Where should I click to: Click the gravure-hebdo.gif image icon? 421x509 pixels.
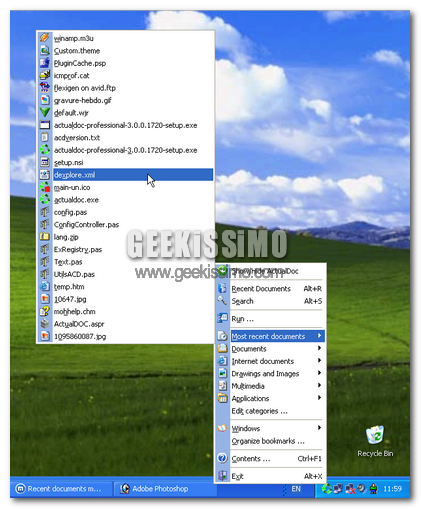click(45, 100)
